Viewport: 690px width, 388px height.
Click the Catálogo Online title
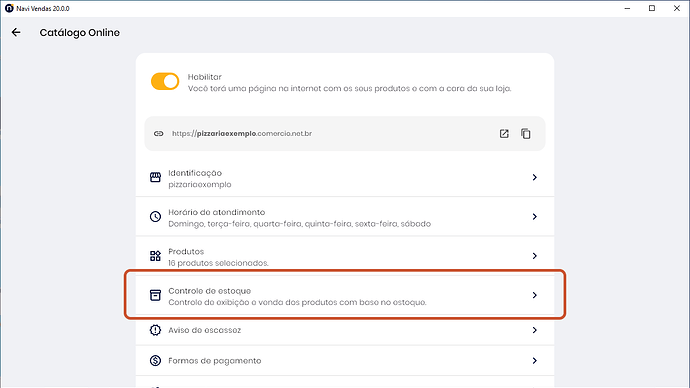click(x=80, y=33)
